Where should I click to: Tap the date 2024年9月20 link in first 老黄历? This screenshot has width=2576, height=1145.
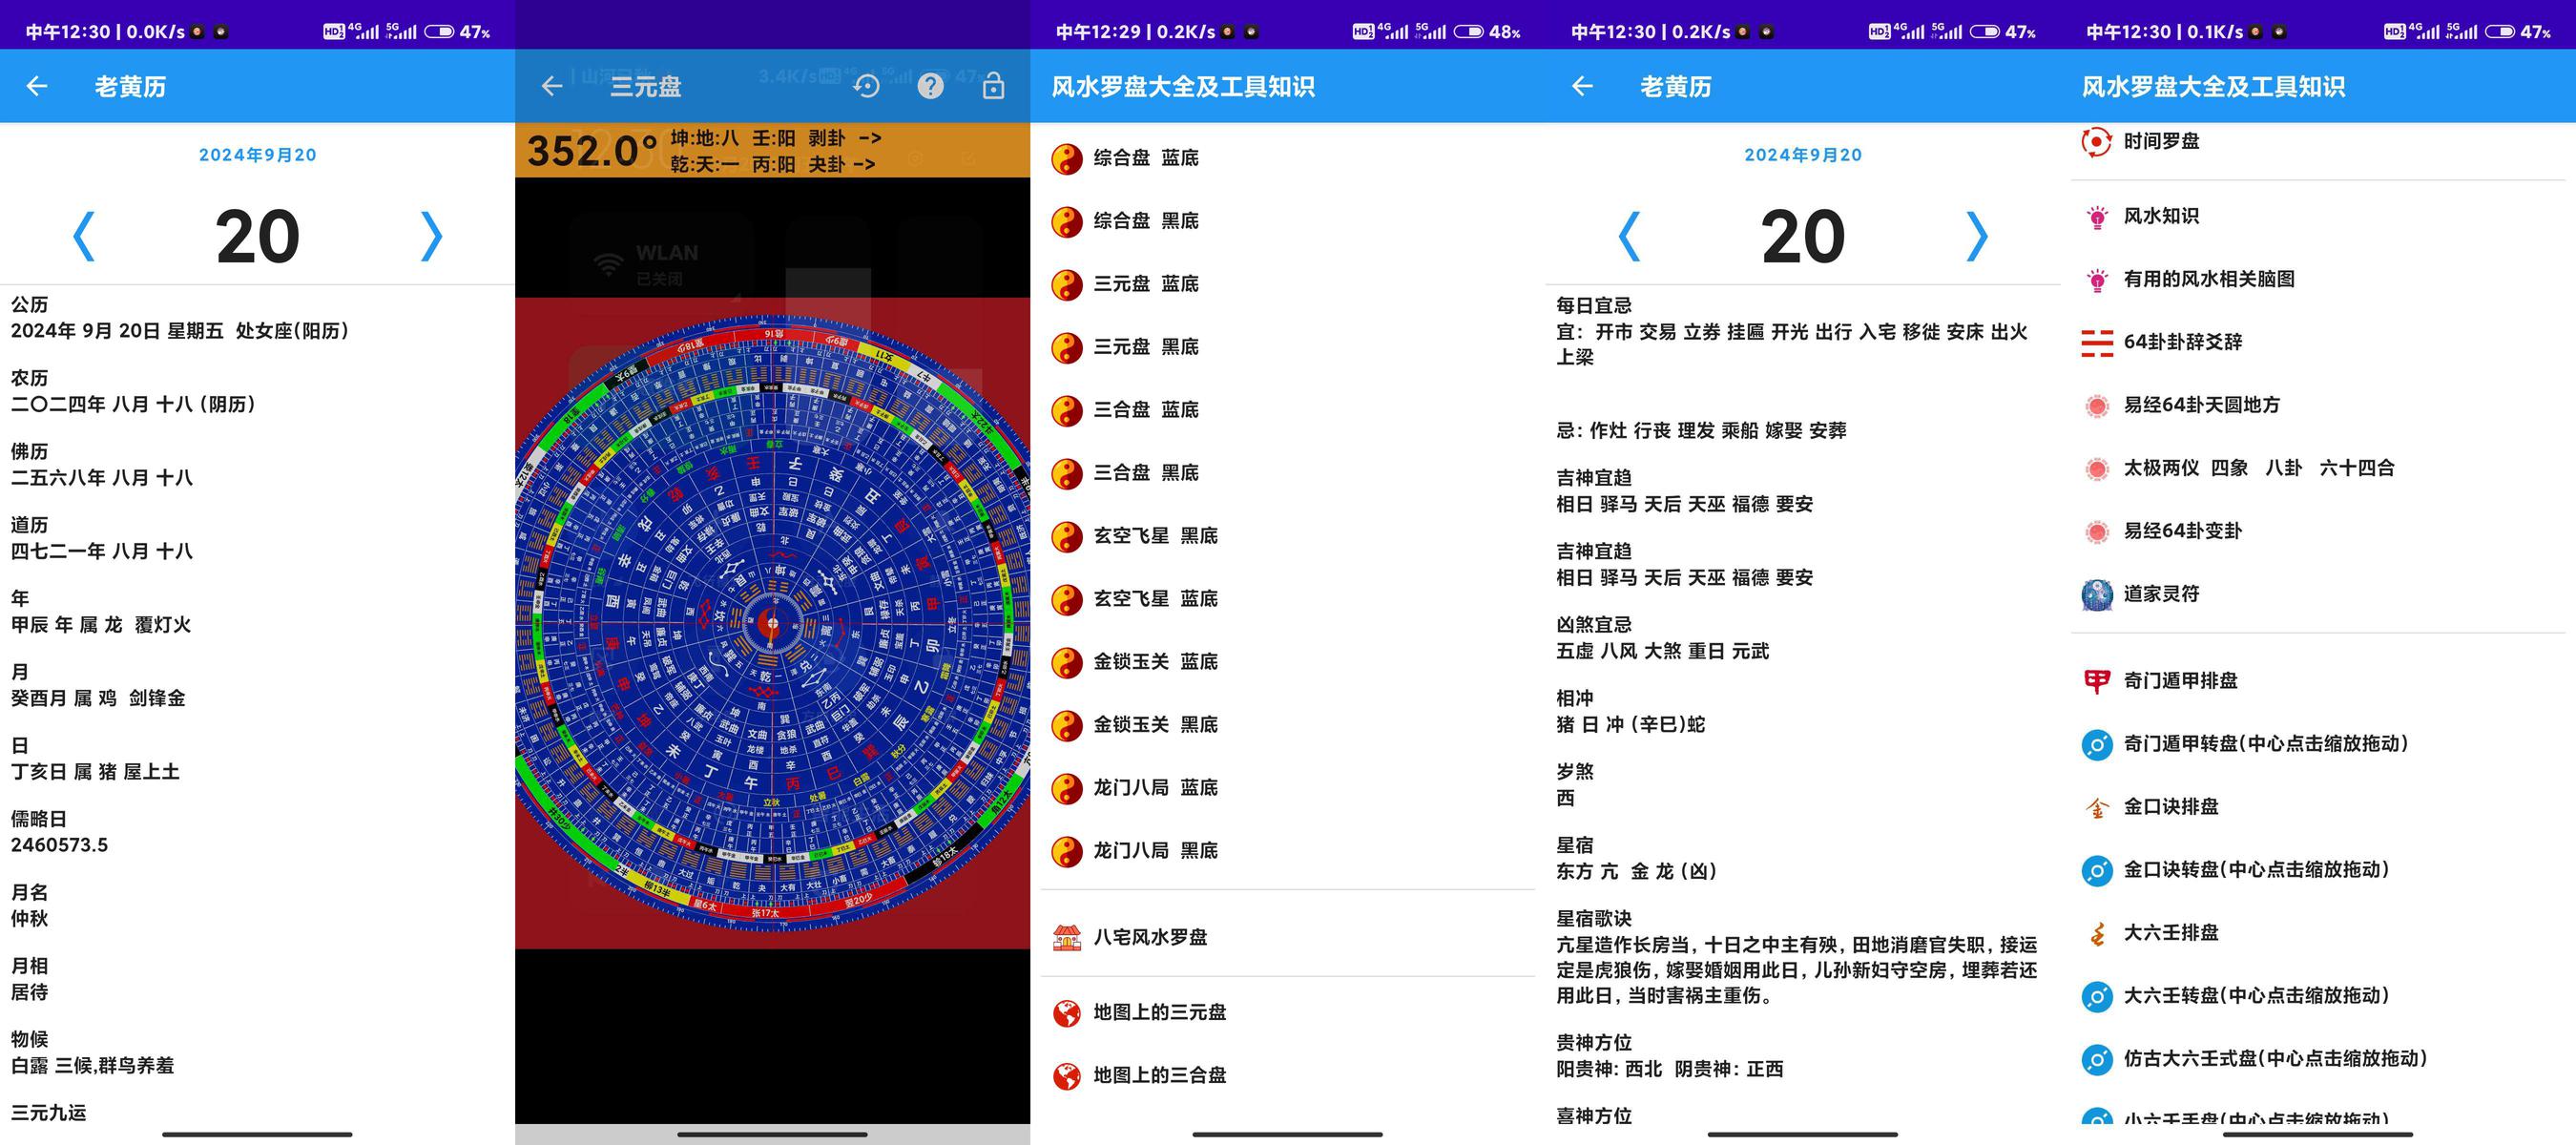coord(257,155)
